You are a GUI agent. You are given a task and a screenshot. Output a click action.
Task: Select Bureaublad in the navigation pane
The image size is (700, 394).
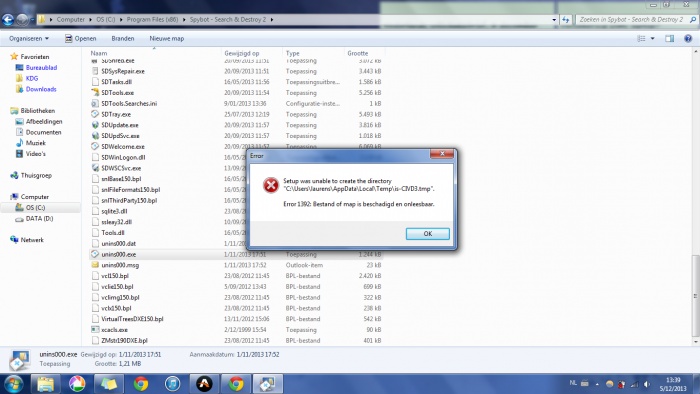point(41,68)
